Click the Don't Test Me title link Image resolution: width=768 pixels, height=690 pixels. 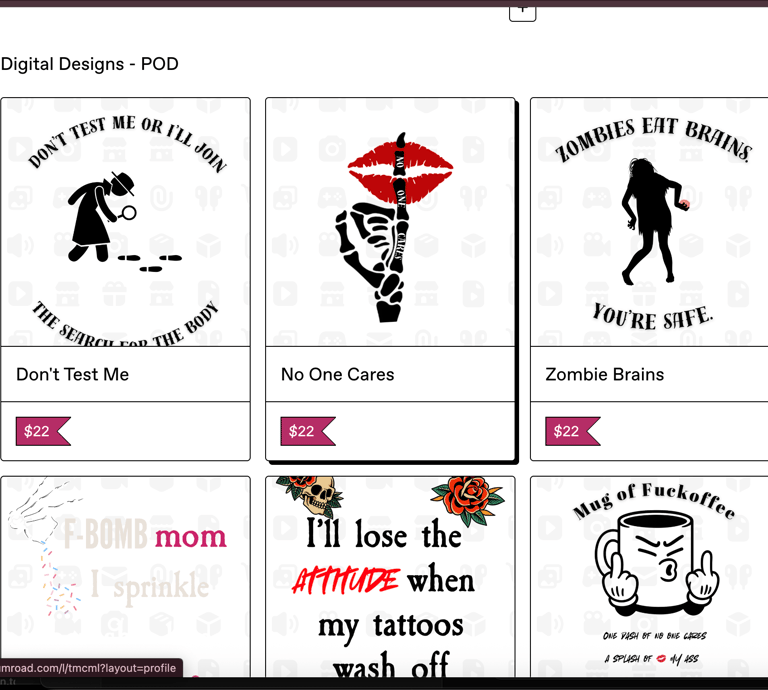pos(72,375)
